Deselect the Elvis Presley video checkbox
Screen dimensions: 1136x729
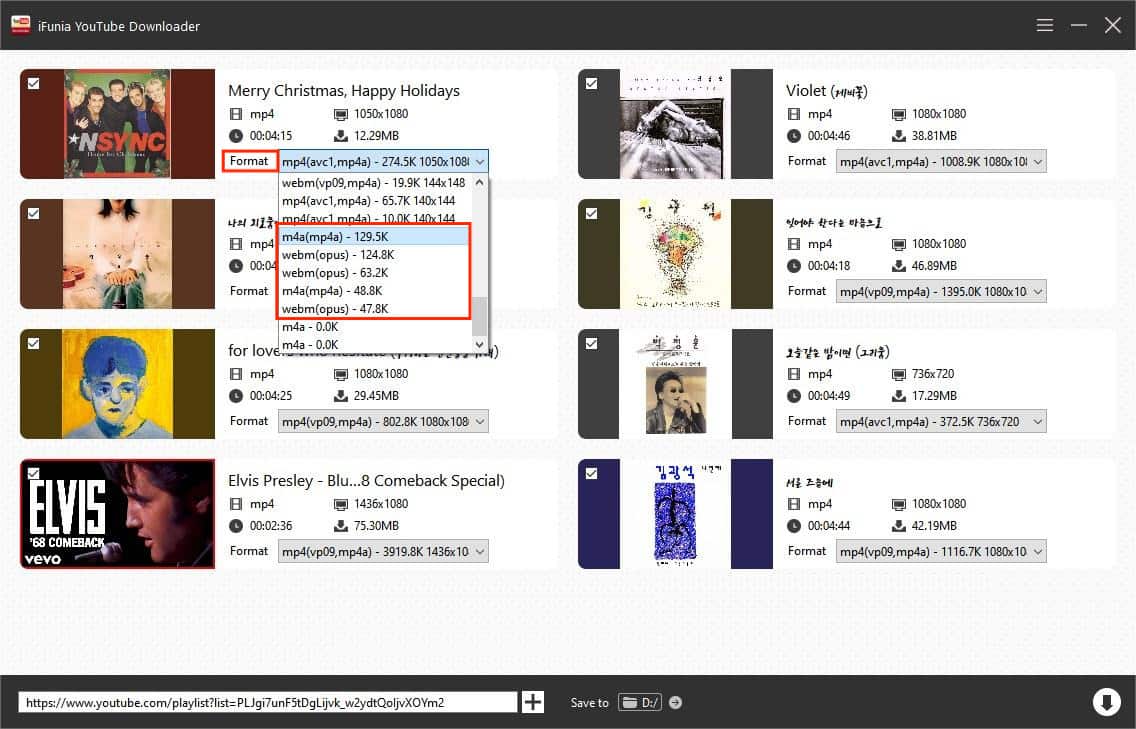coord(34,474)
